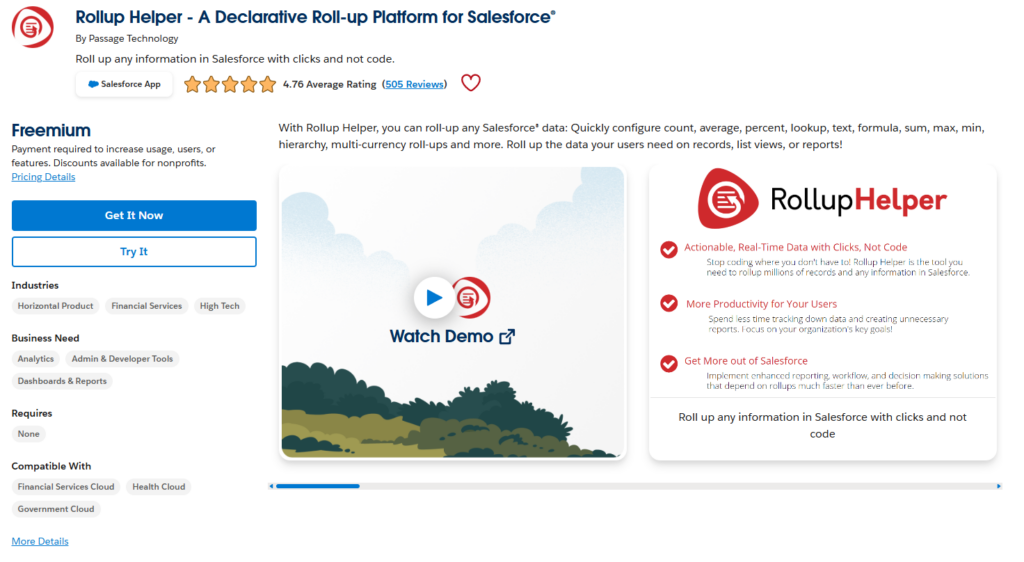Click the Rollup Helper logo beside the title
Image resolution: width=1024 pixels, height=562 pixels.
click(32, 27)
